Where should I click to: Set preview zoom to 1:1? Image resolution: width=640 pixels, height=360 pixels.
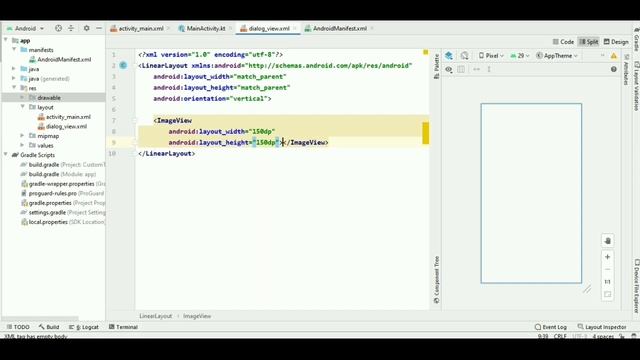(607, 282)
